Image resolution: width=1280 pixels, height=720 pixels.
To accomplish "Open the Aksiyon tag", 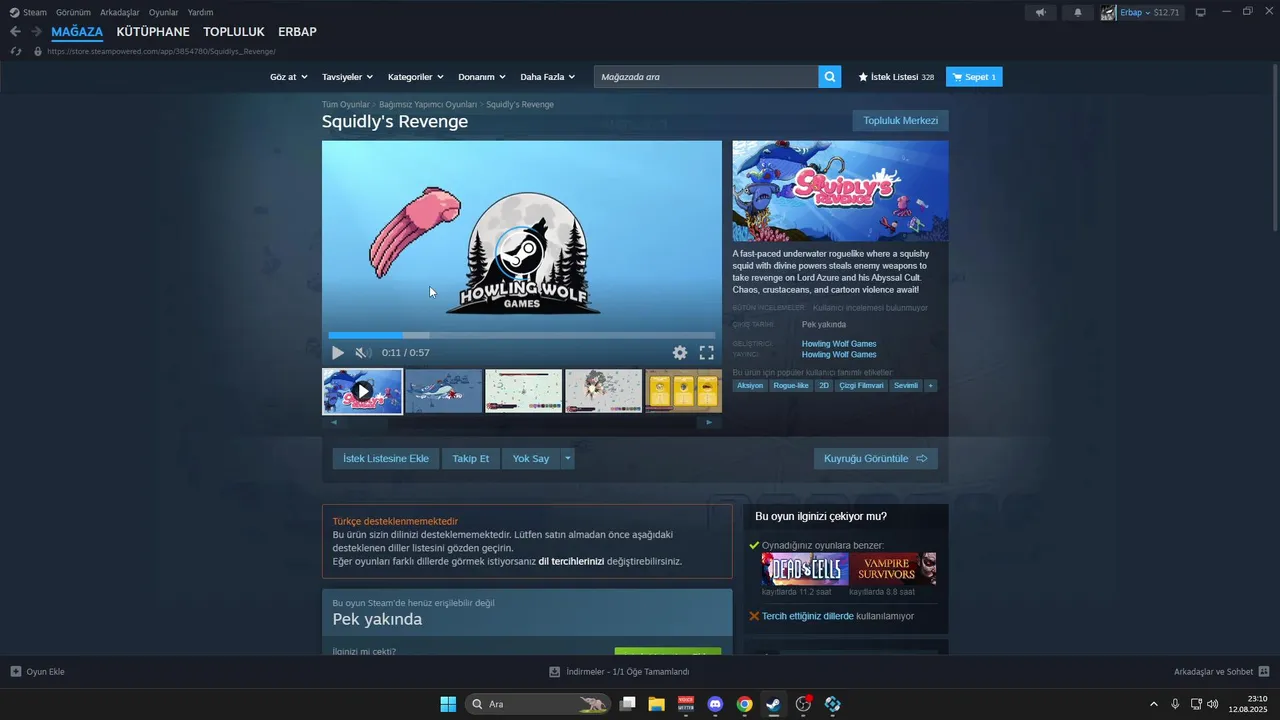I will [750, 385].
